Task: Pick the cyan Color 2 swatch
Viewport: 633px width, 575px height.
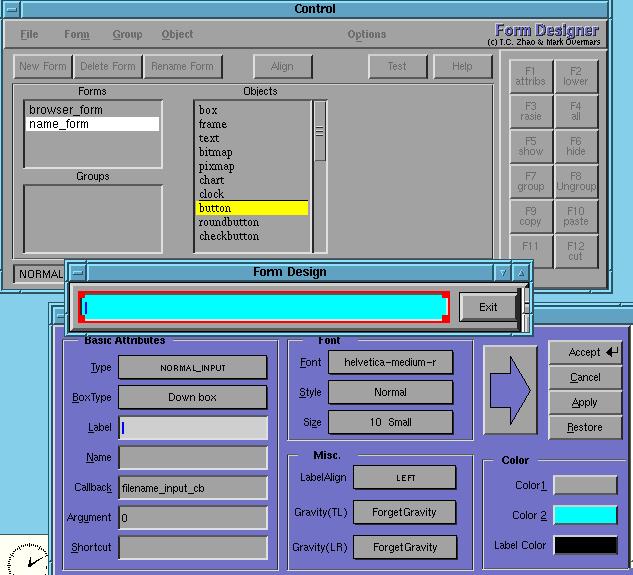Action: coord(585,515)
